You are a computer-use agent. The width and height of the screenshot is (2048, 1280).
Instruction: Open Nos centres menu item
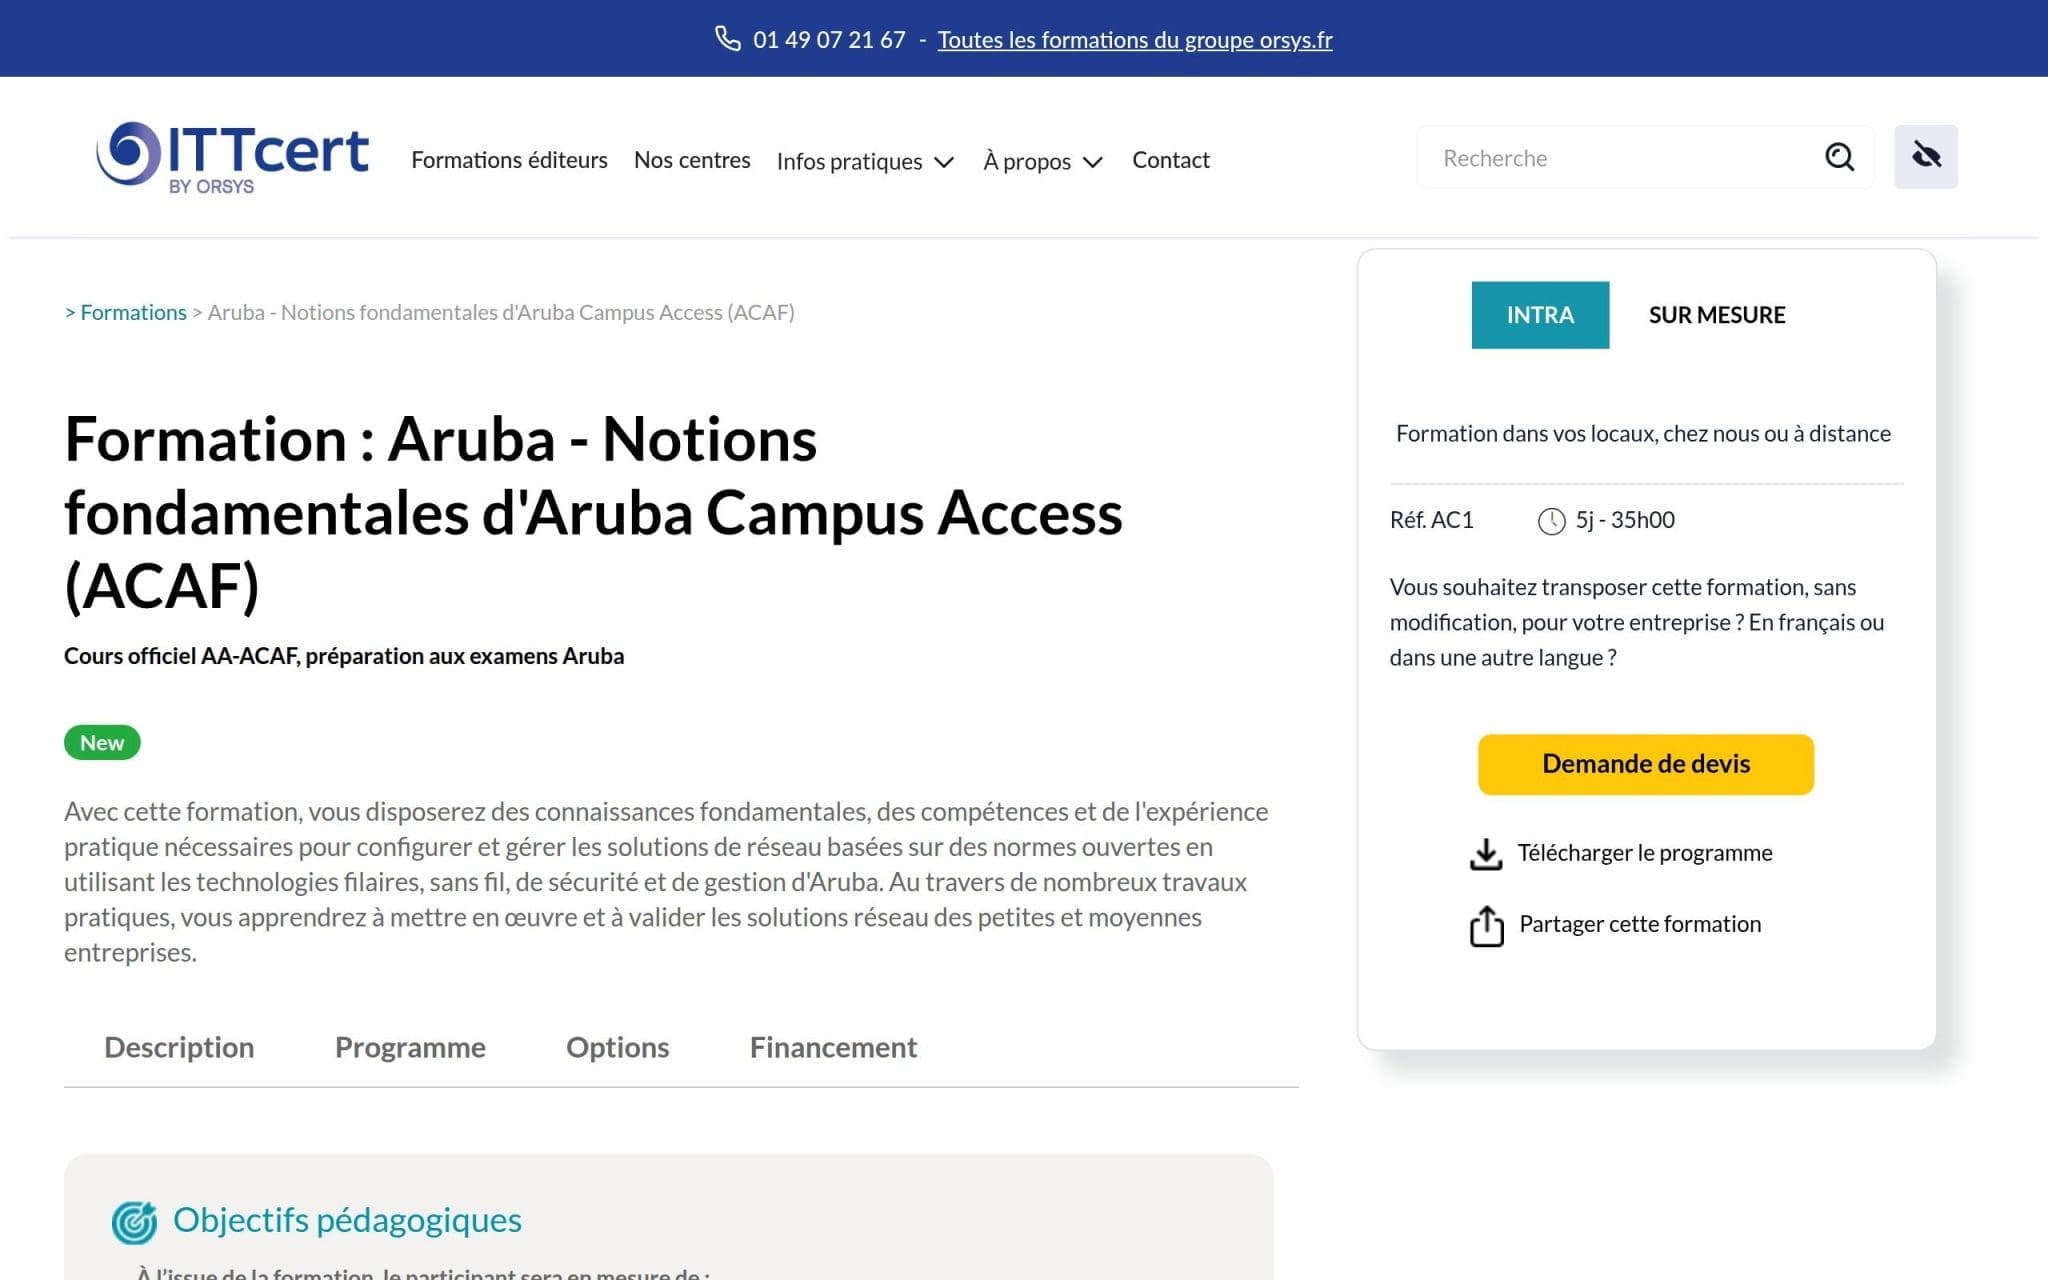692,160
